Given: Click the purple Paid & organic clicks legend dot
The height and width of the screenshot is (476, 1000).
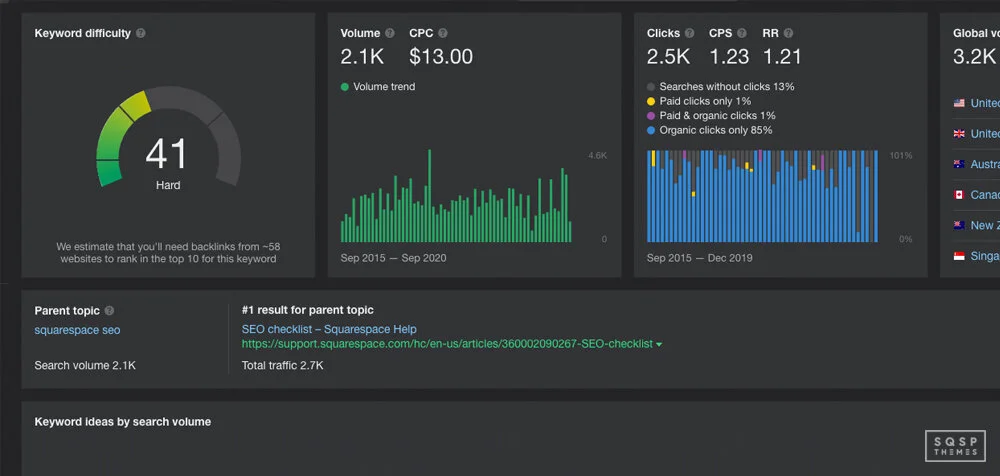Looking at the screenshot, I should pos(651,116).
